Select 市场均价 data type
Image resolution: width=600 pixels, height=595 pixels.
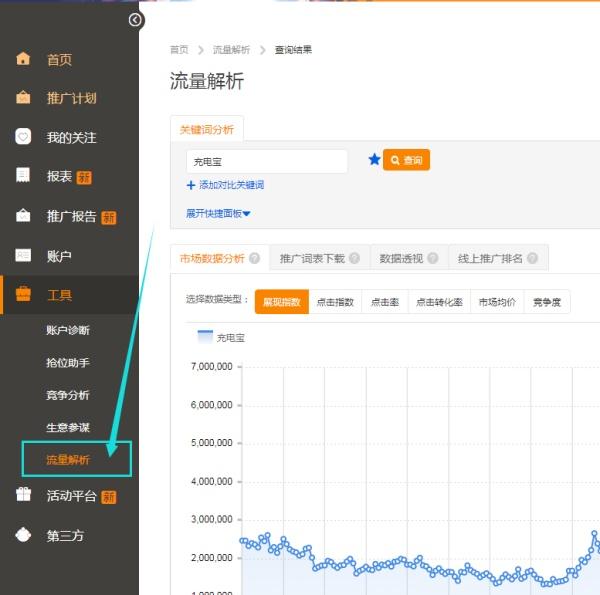(497, 302)
